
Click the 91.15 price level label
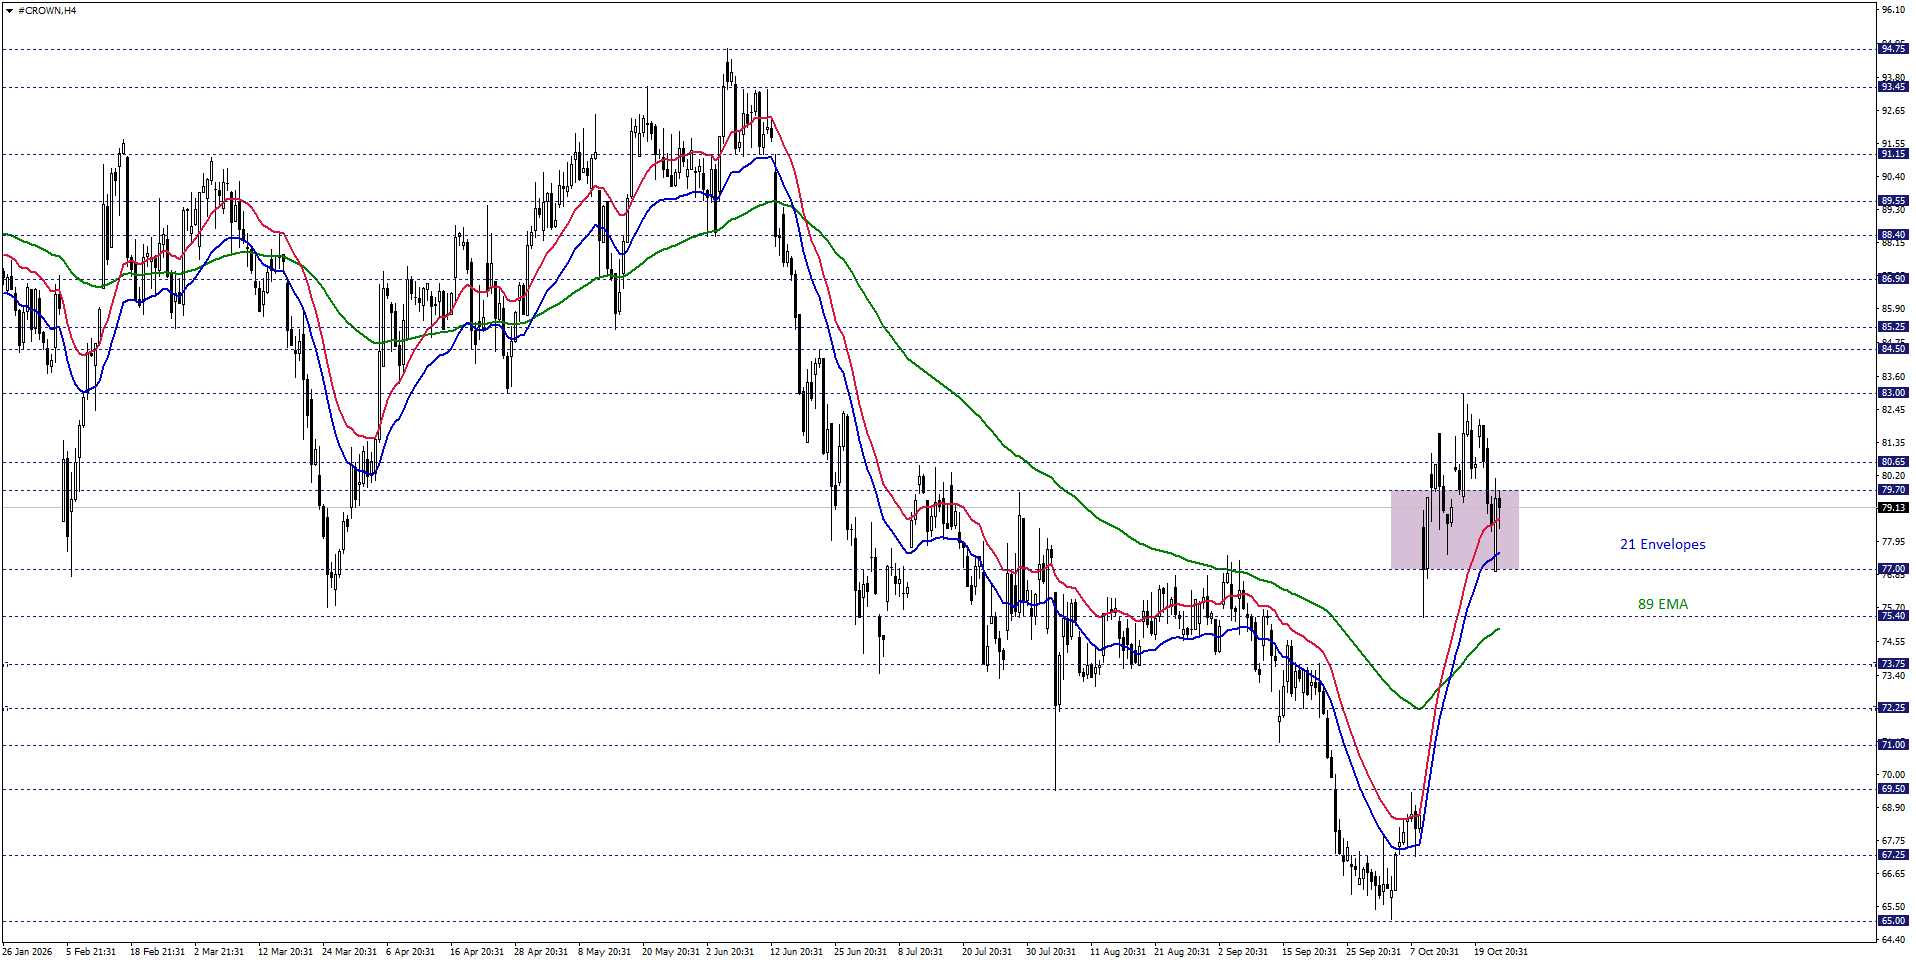[x=1893, y=154]
